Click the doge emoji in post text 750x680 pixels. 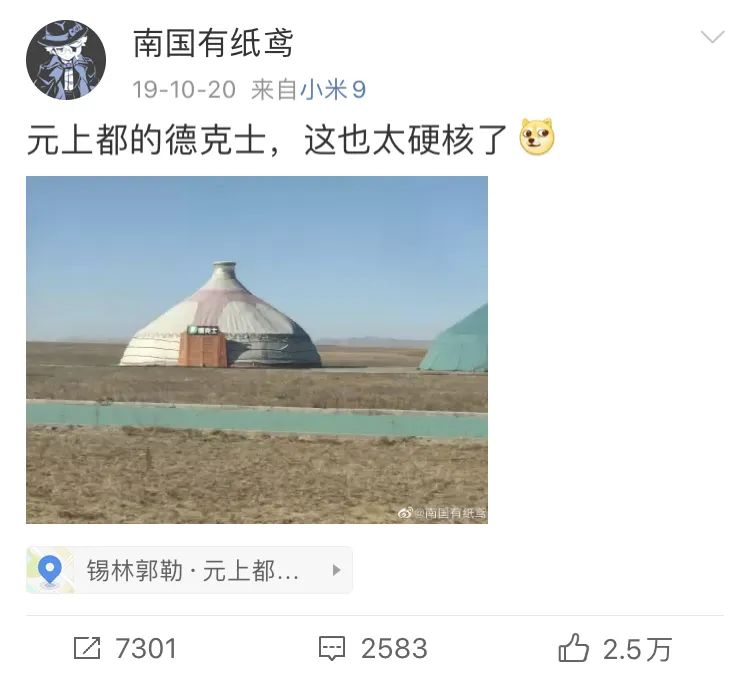pos(537,136)
